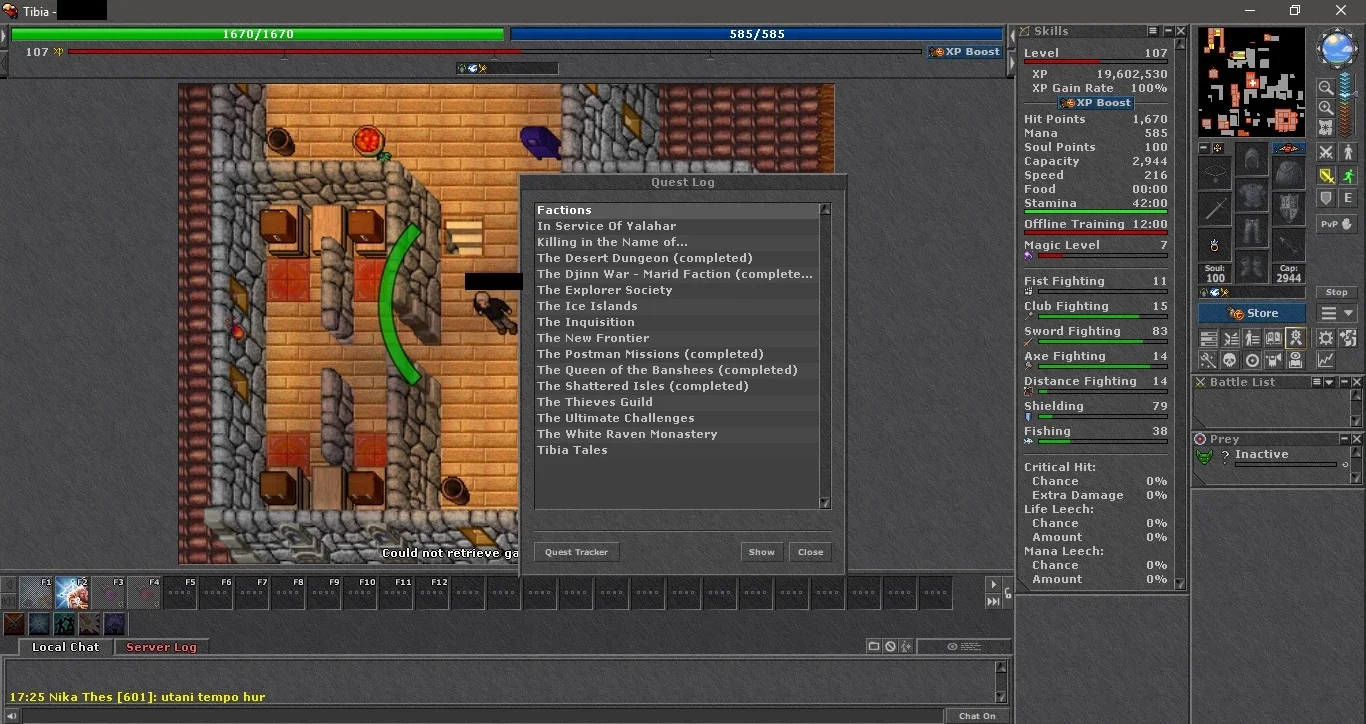Expand the three-line menu dropdown

[x=1337, y=313]
